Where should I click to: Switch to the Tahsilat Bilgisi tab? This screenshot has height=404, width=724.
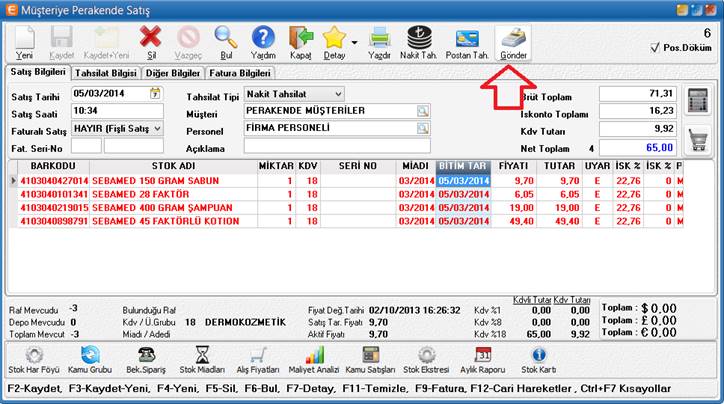(x=103, y=73)
